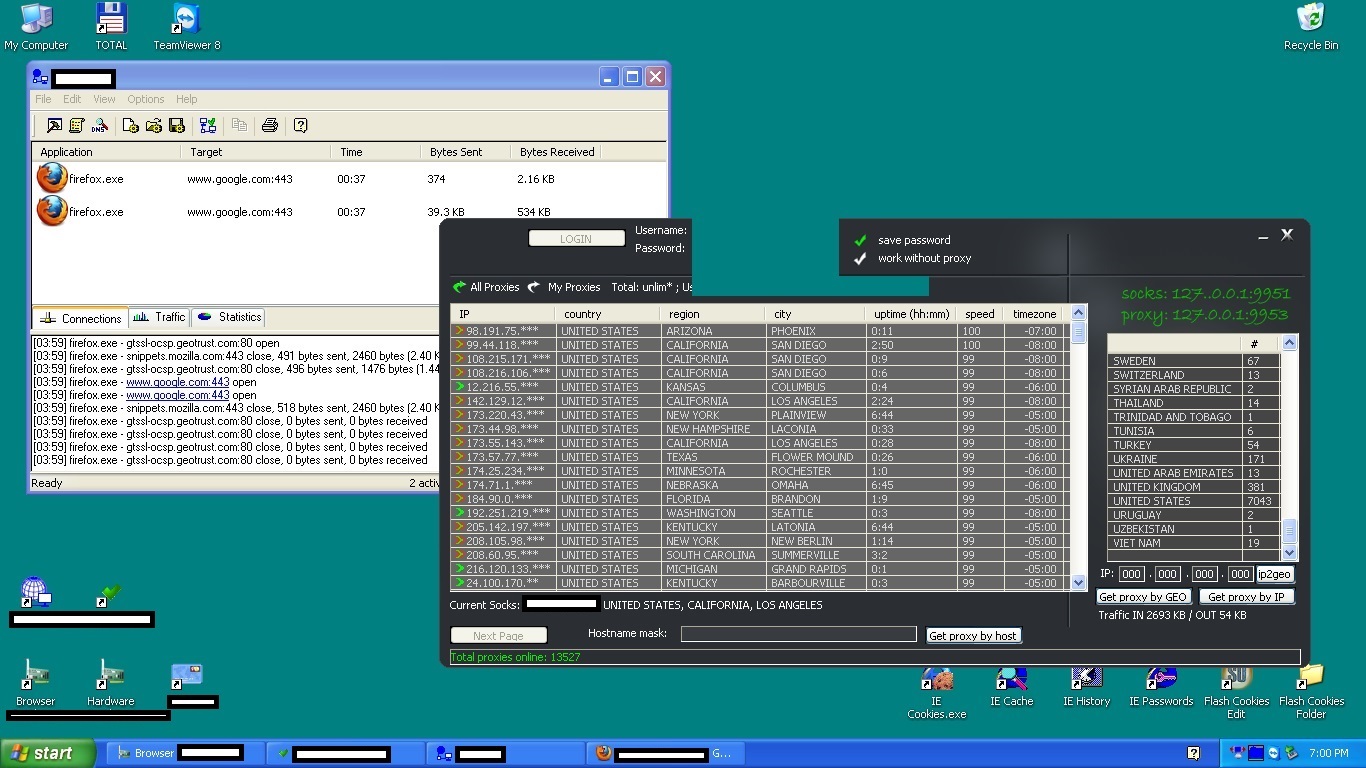This screenshot has width=1366, height=768.
Task: Switch to the Connections tab
Action: pyautogui.click(x=80, y=318)
